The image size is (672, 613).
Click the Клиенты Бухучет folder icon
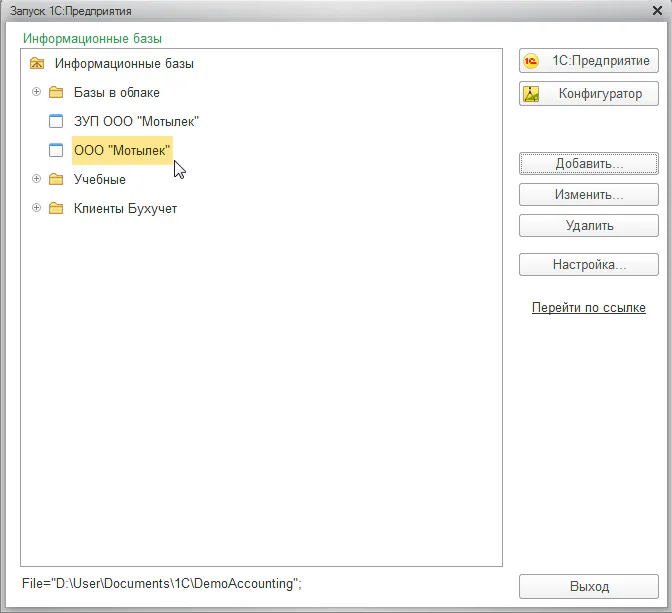[56, 209]
